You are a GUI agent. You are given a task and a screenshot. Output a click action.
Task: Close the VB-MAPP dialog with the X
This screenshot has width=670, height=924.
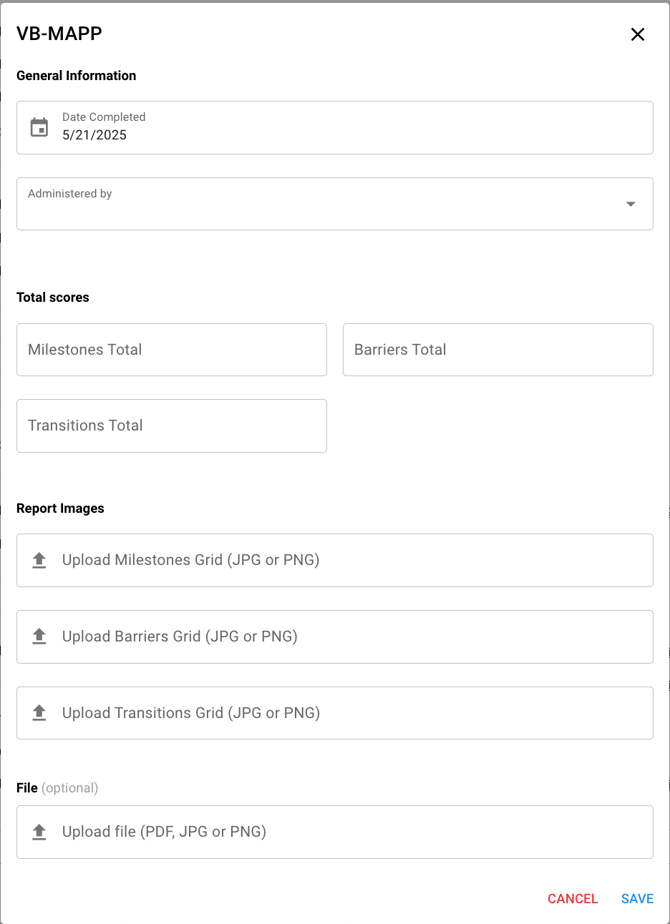click(637, 35)
